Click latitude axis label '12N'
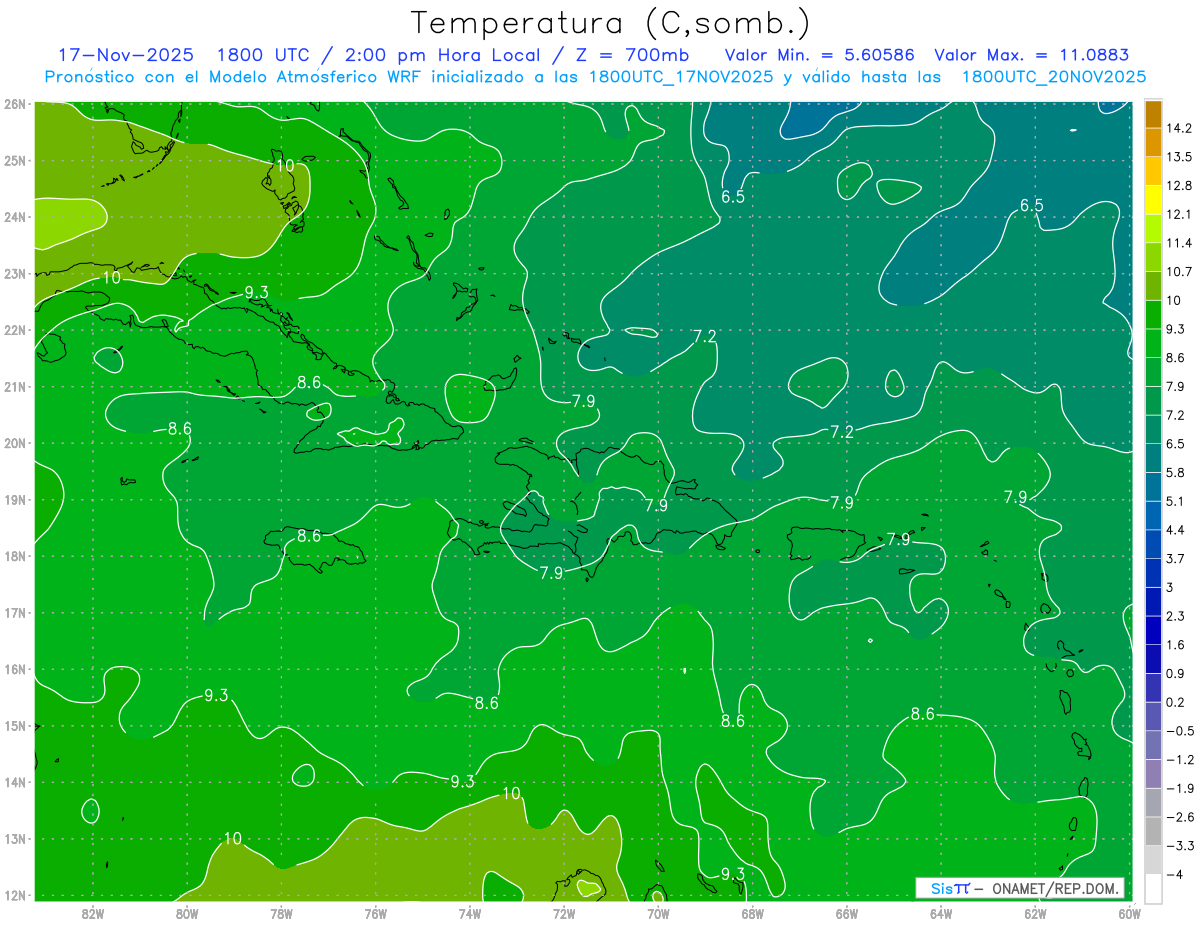Image resolution: width=1200 pixels, height=927 pixels. [x=15, y=895]
